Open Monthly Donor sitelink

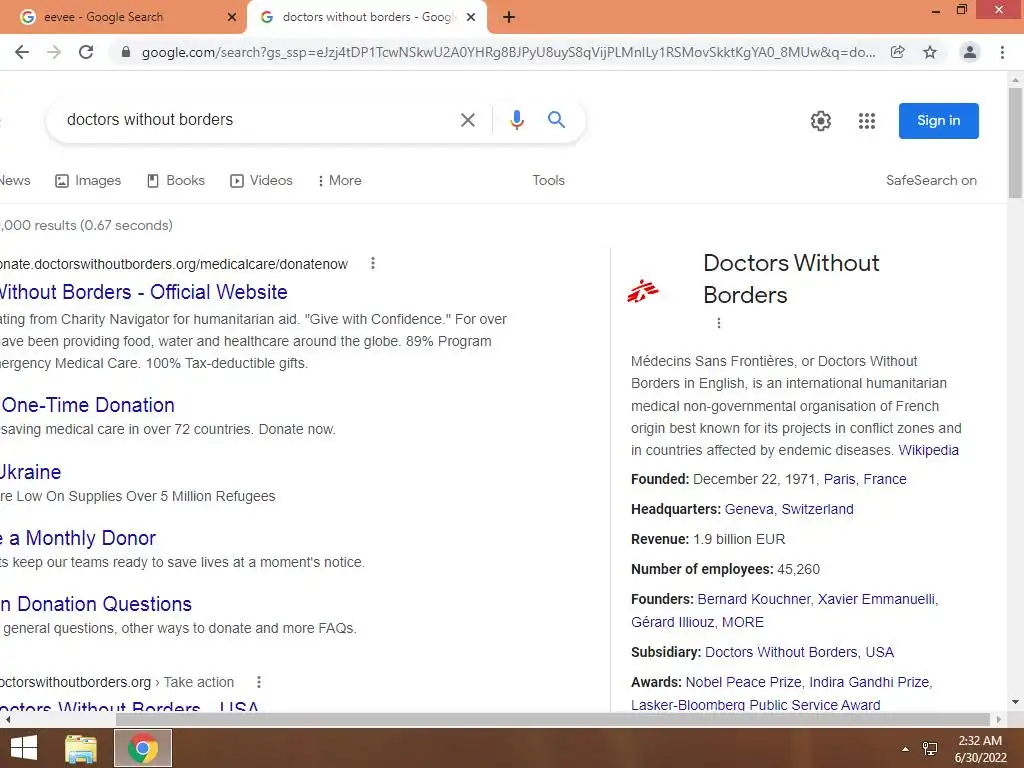pyautogui.click(x=78, y=538)
